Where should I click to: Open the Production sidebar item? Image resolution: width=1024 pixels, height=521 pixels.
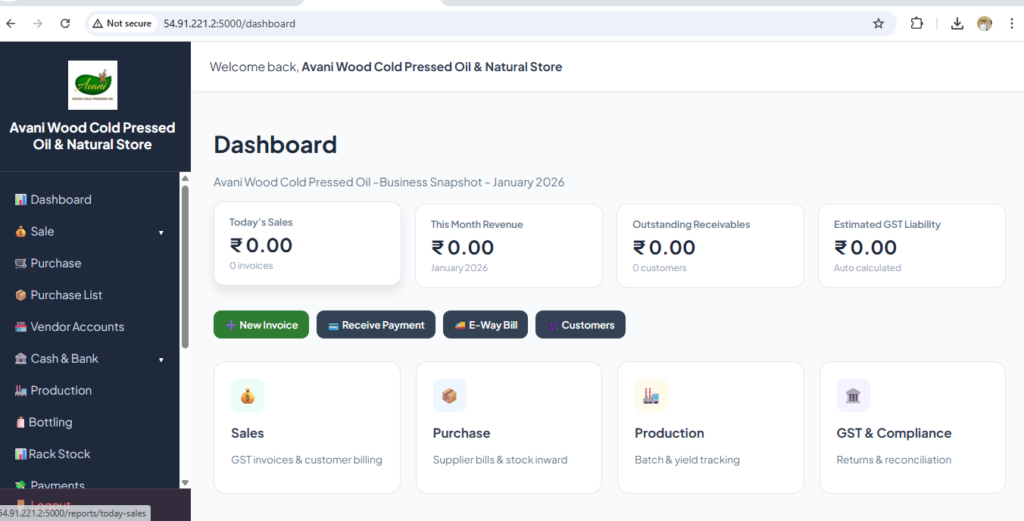click(89, 390)
